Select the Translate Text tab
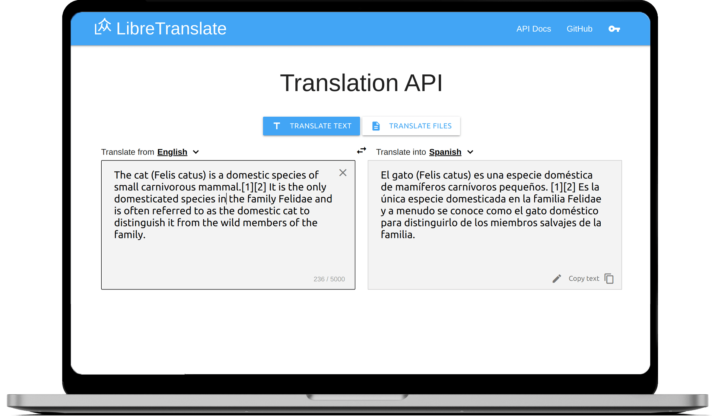The height and width of the screenshot is (417, 715). pyautogui.click(x=311, y=126)
